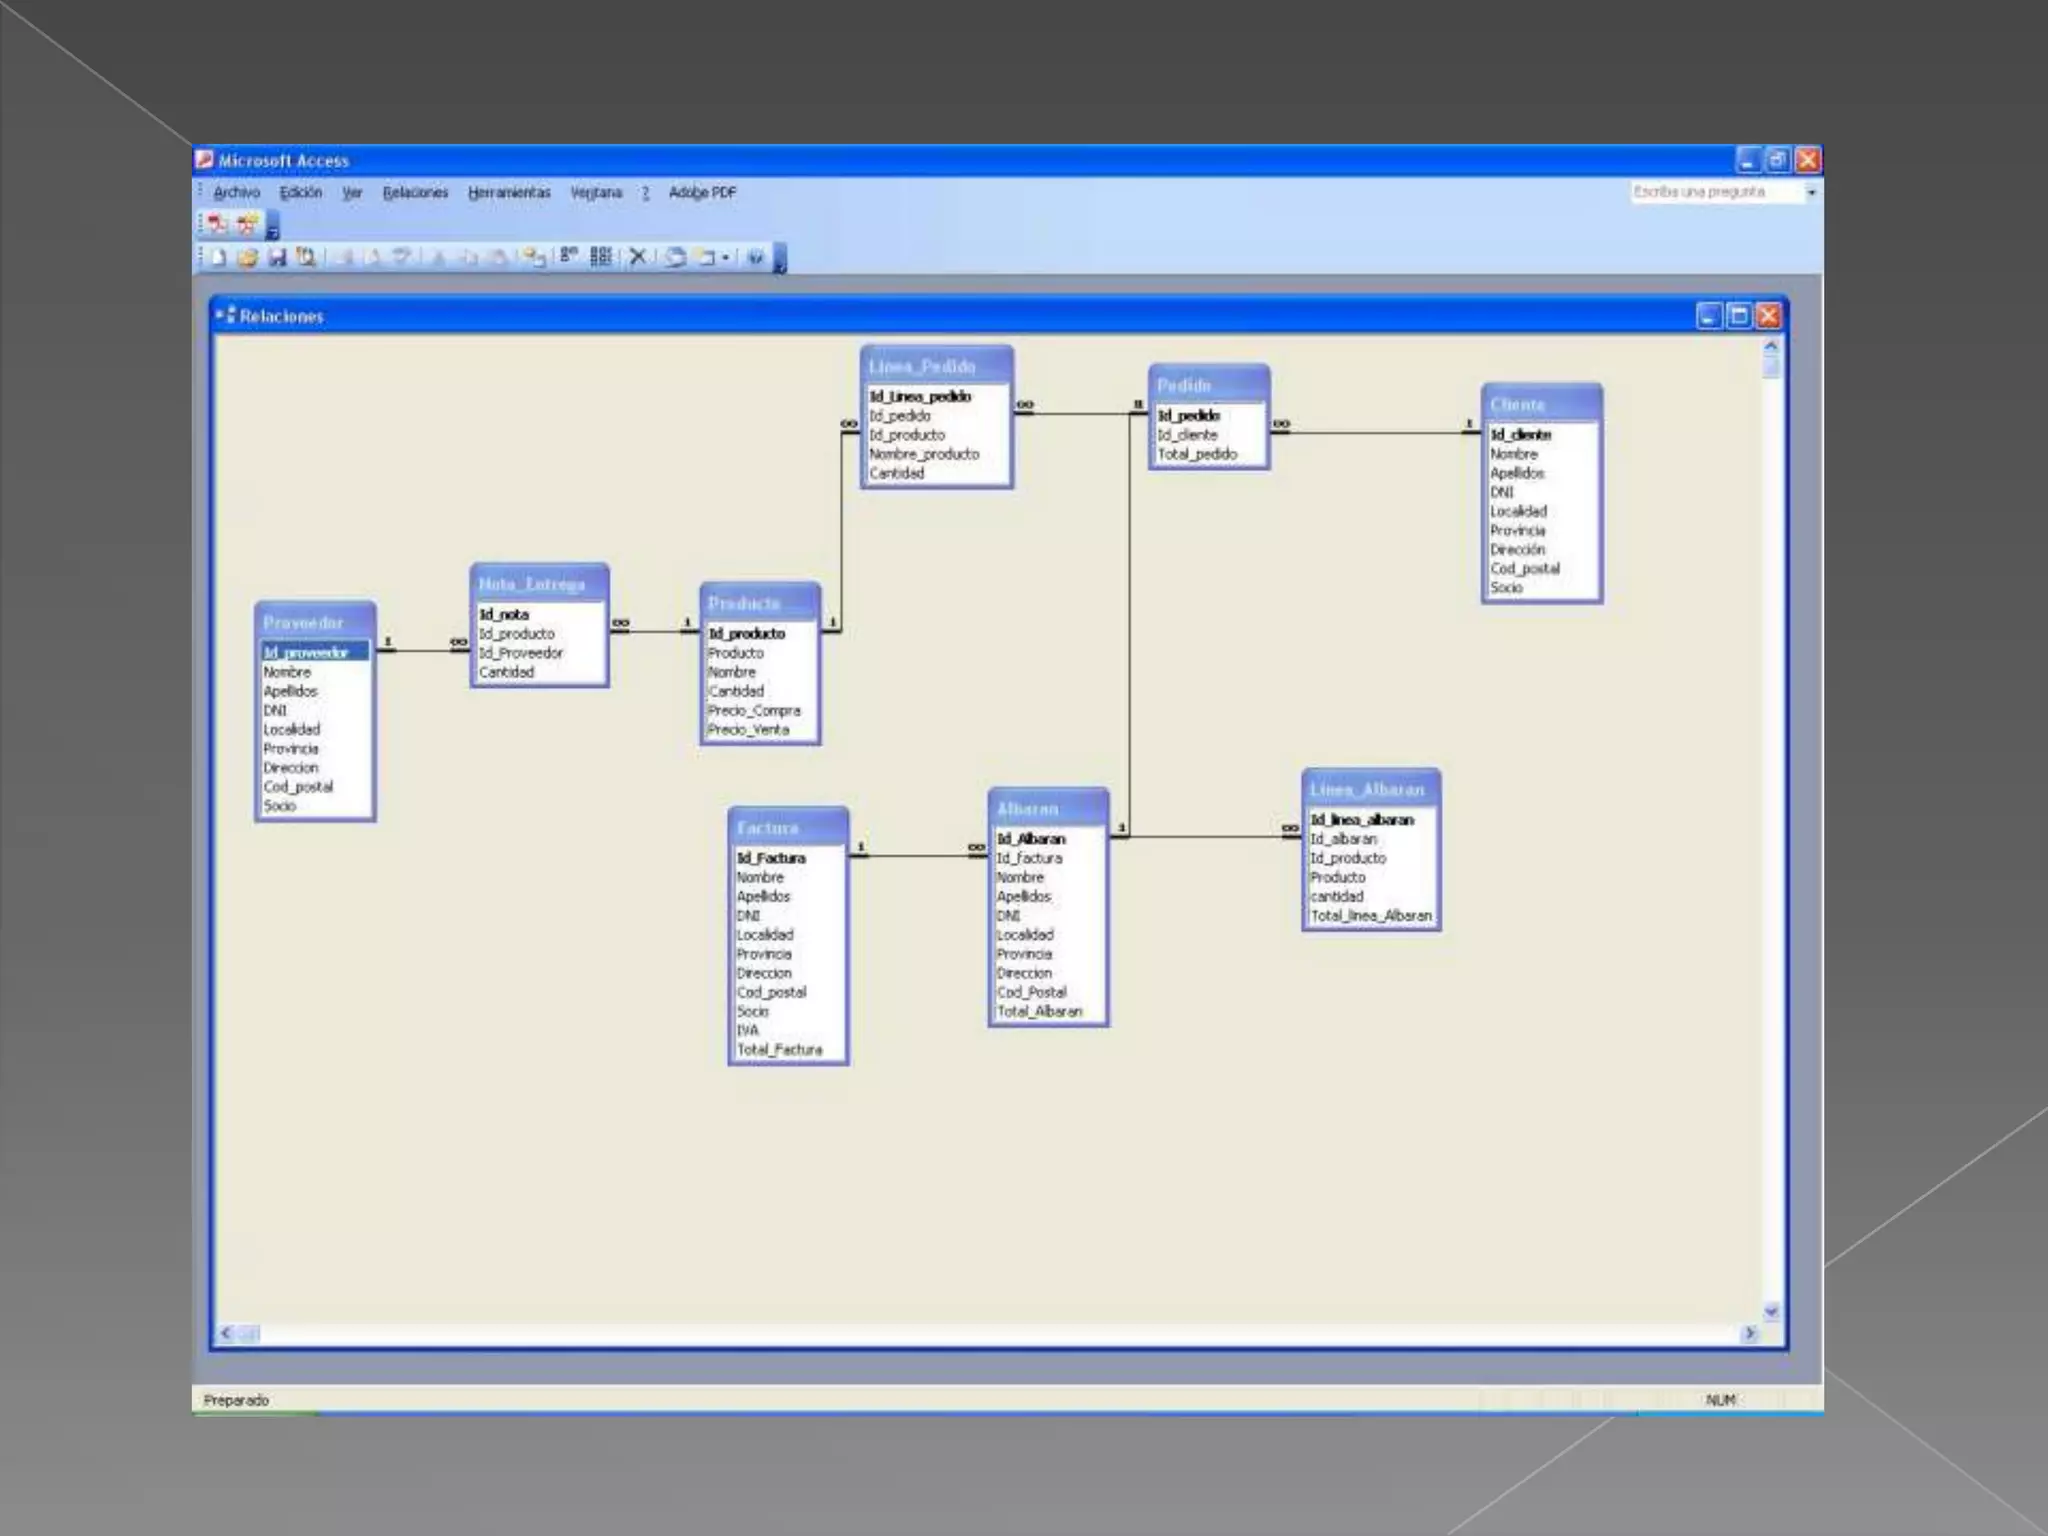Click the horizontal scrollbar right arrow

point(1750,1333)
